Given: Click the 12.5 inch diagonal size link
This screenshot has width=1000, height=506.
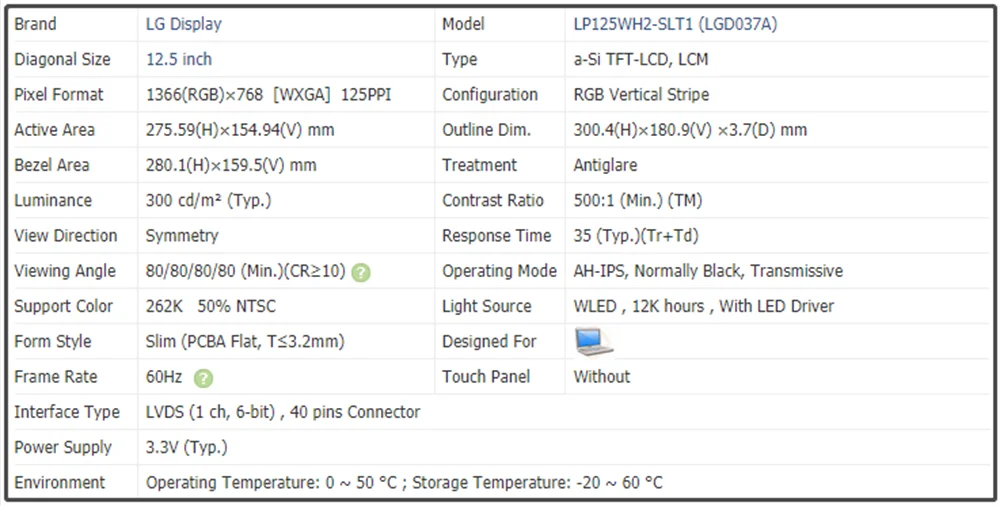Looking at the screenshot, I should coord(179,59).
